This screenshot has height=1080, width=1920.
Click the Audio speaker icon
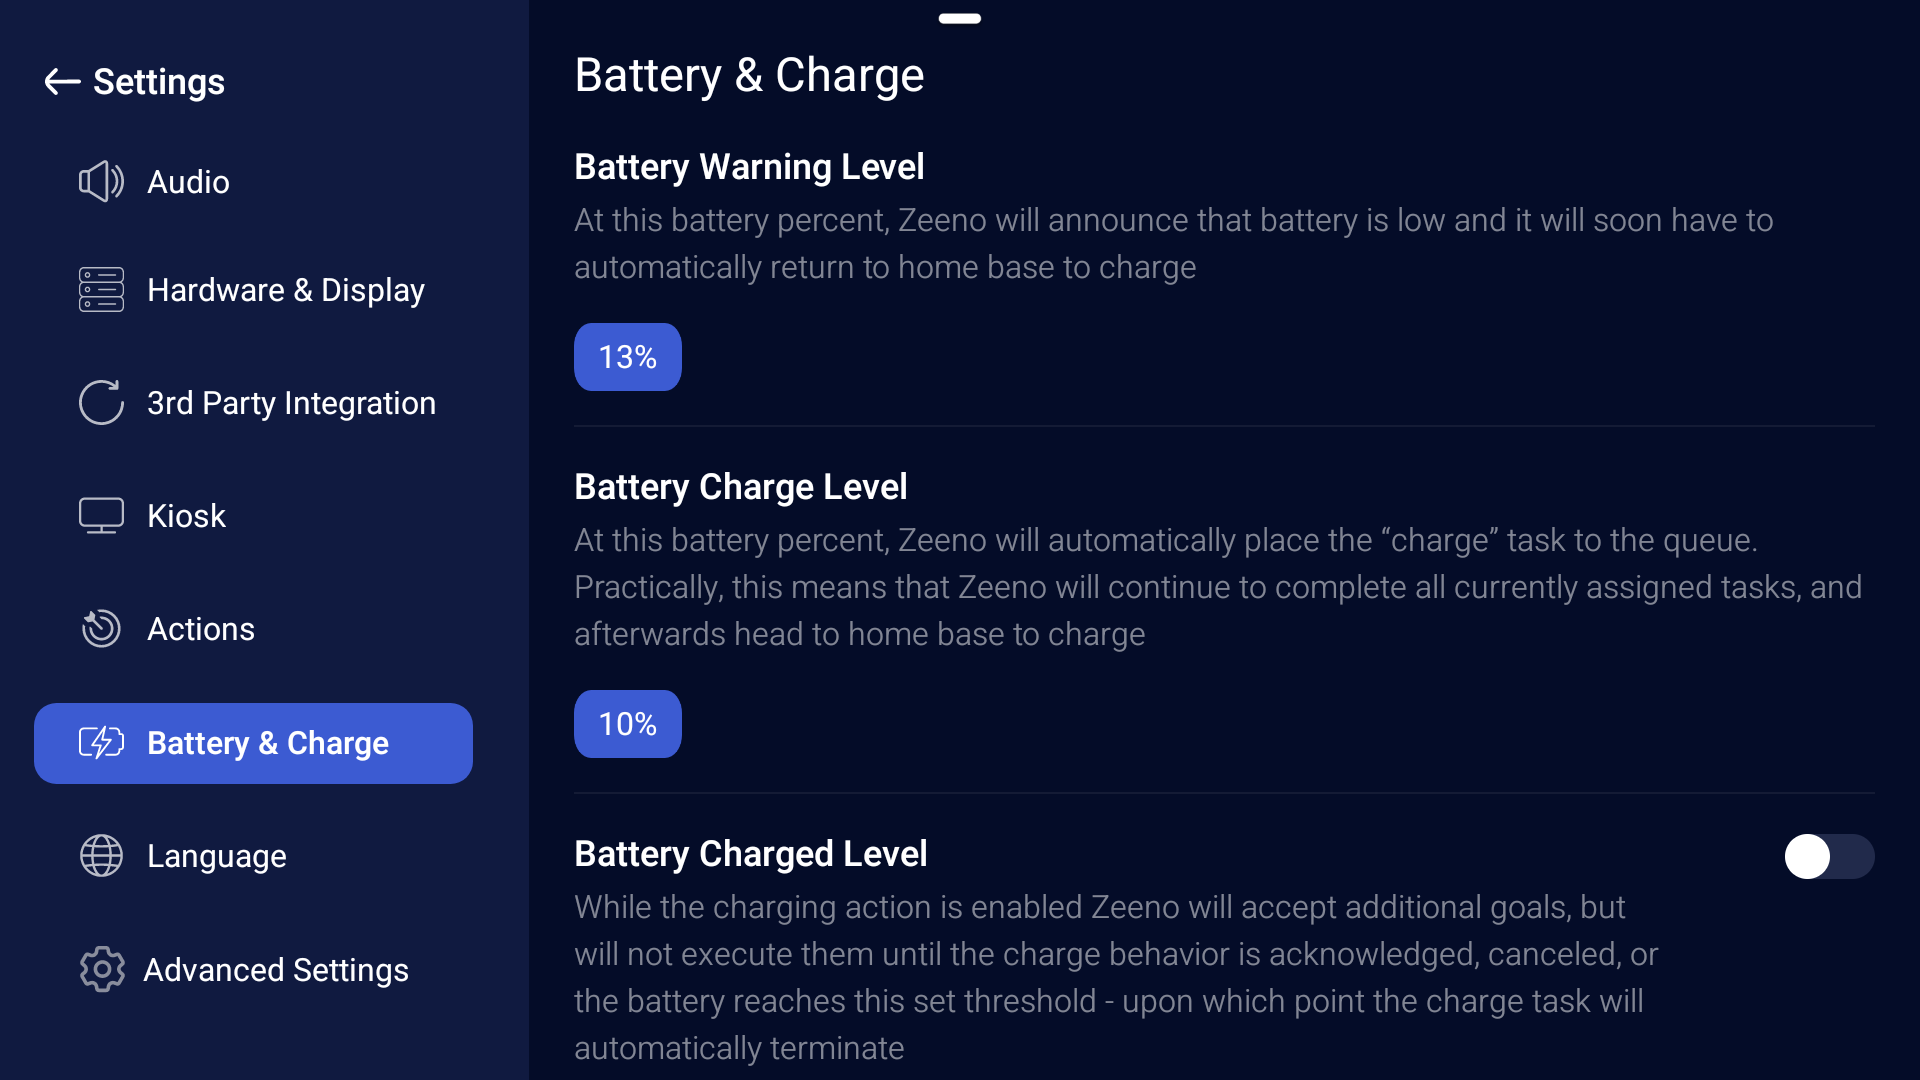(101, 182)
